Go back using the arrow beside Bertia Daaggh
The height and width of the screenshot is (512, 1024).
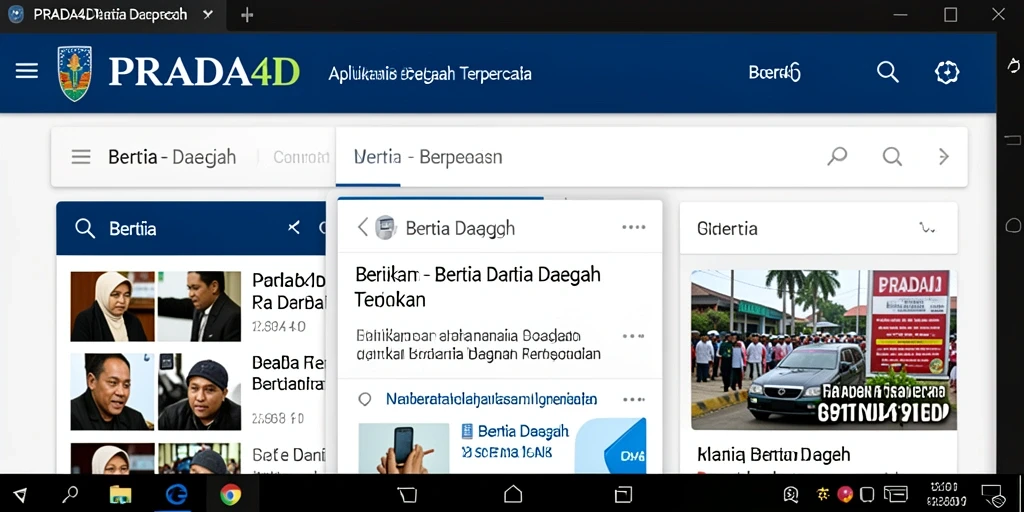(x=362, y=227)
